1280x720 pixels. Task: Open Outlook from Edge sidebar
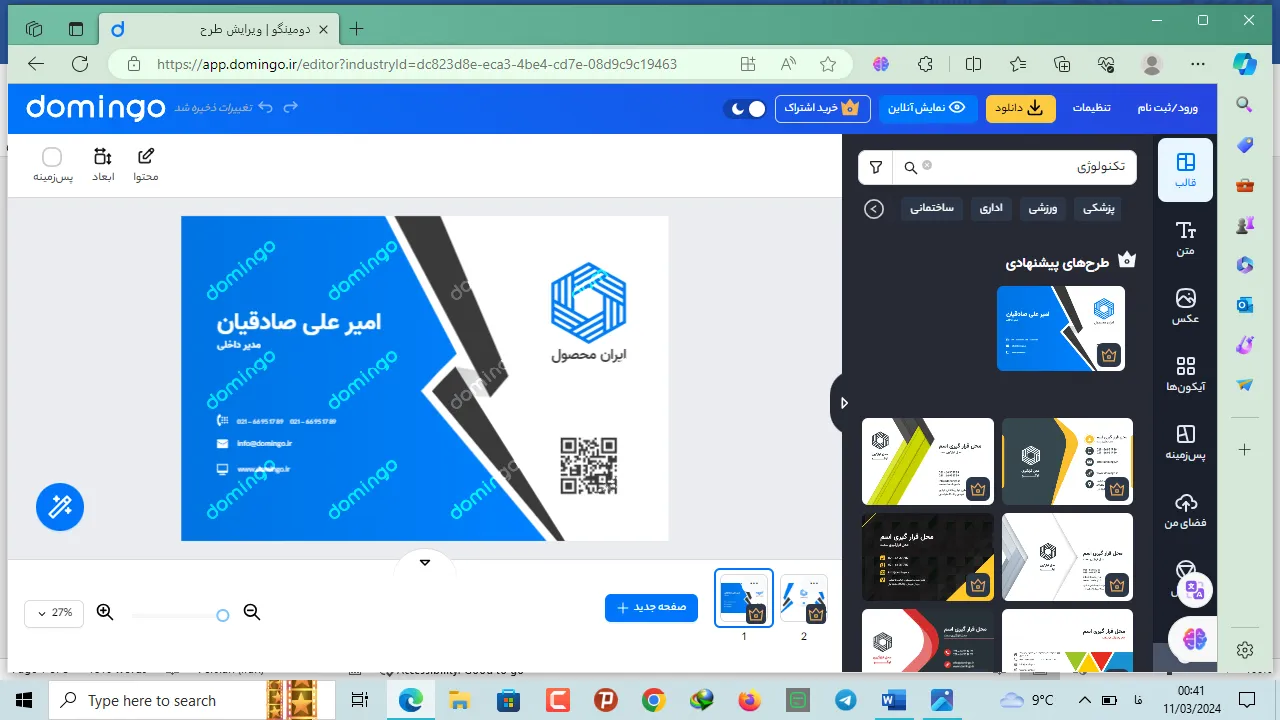pyautogui.click(x=1245, y=305)
